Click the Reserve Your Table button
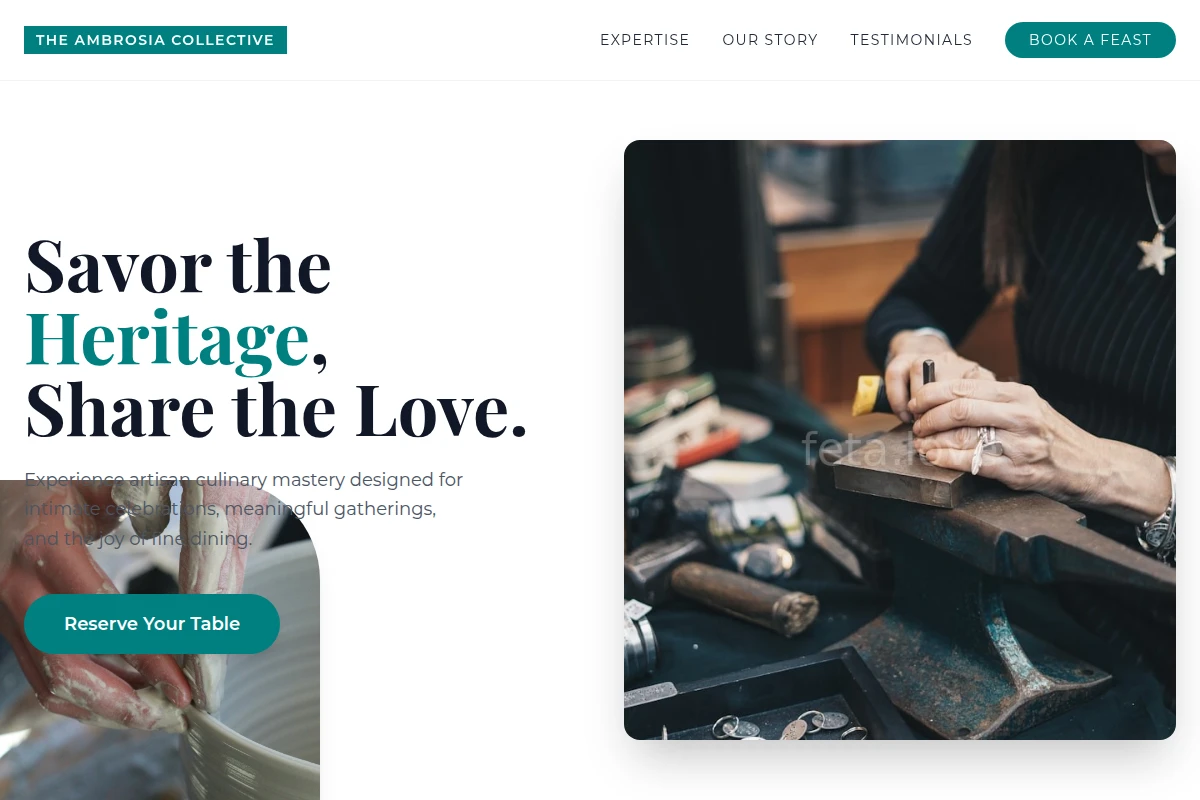 (x=152, y=624)
